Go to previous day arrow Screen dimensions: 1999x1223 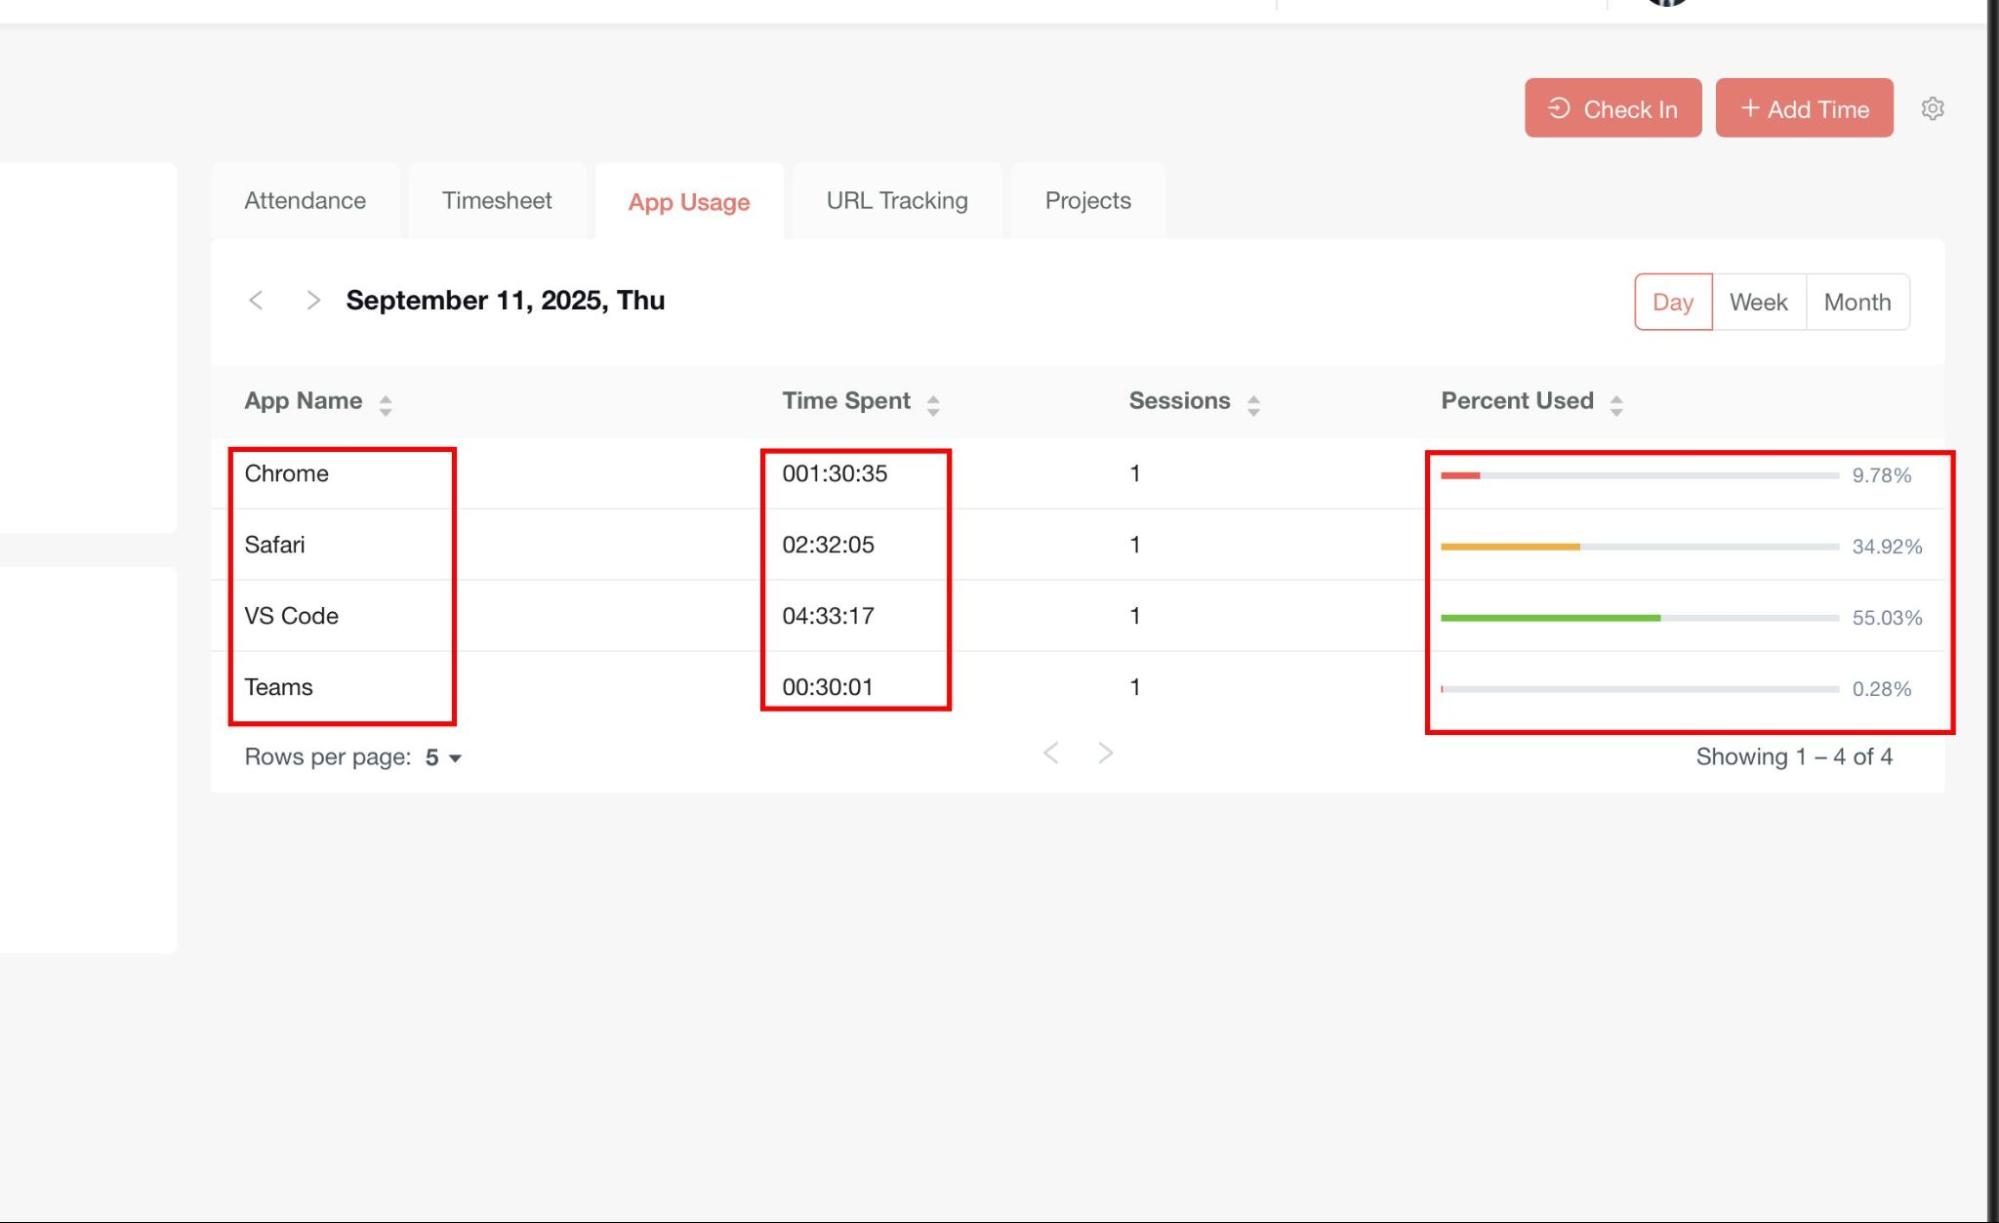point(256,300)
